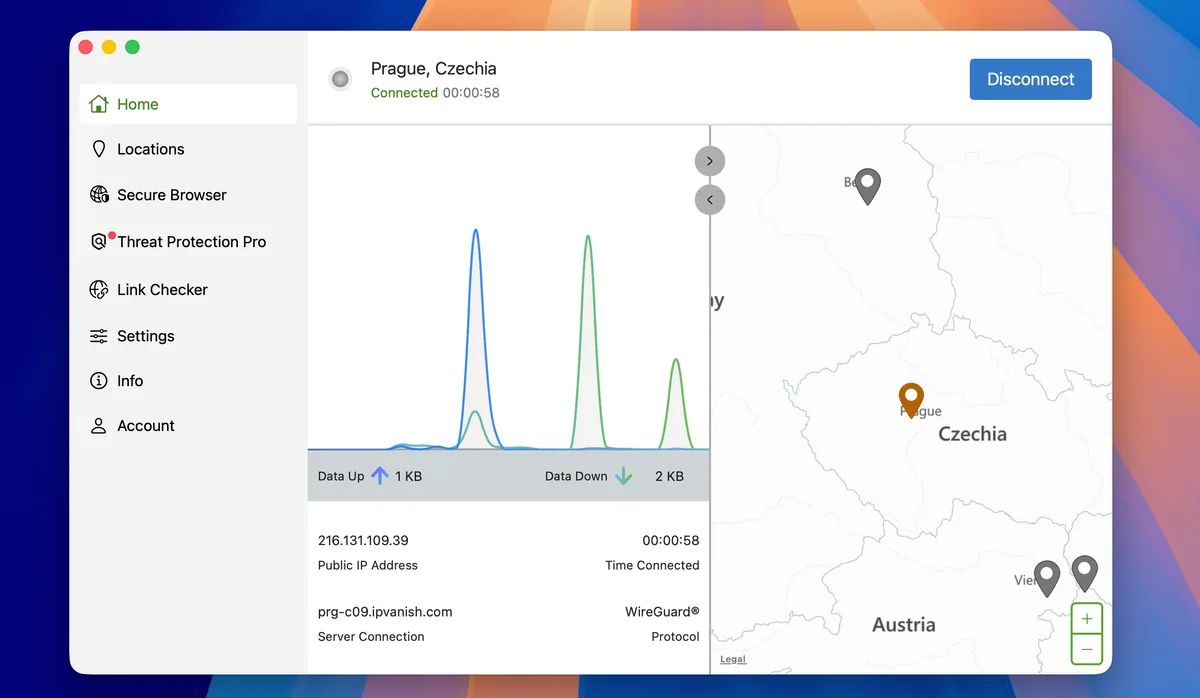Image resolution: width=1200 pixels, height=698 pixels.
Task: Click the Account person icon
Action: coord(98,426)
